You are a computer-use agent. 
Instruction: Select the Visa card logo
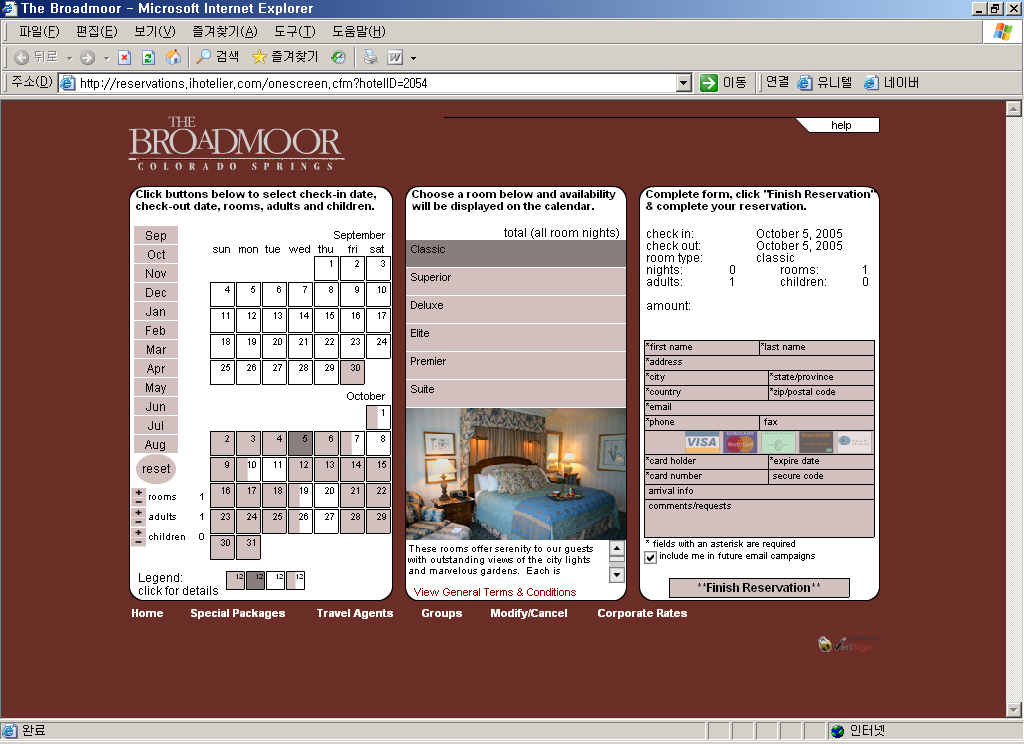[x=702, y=442]
